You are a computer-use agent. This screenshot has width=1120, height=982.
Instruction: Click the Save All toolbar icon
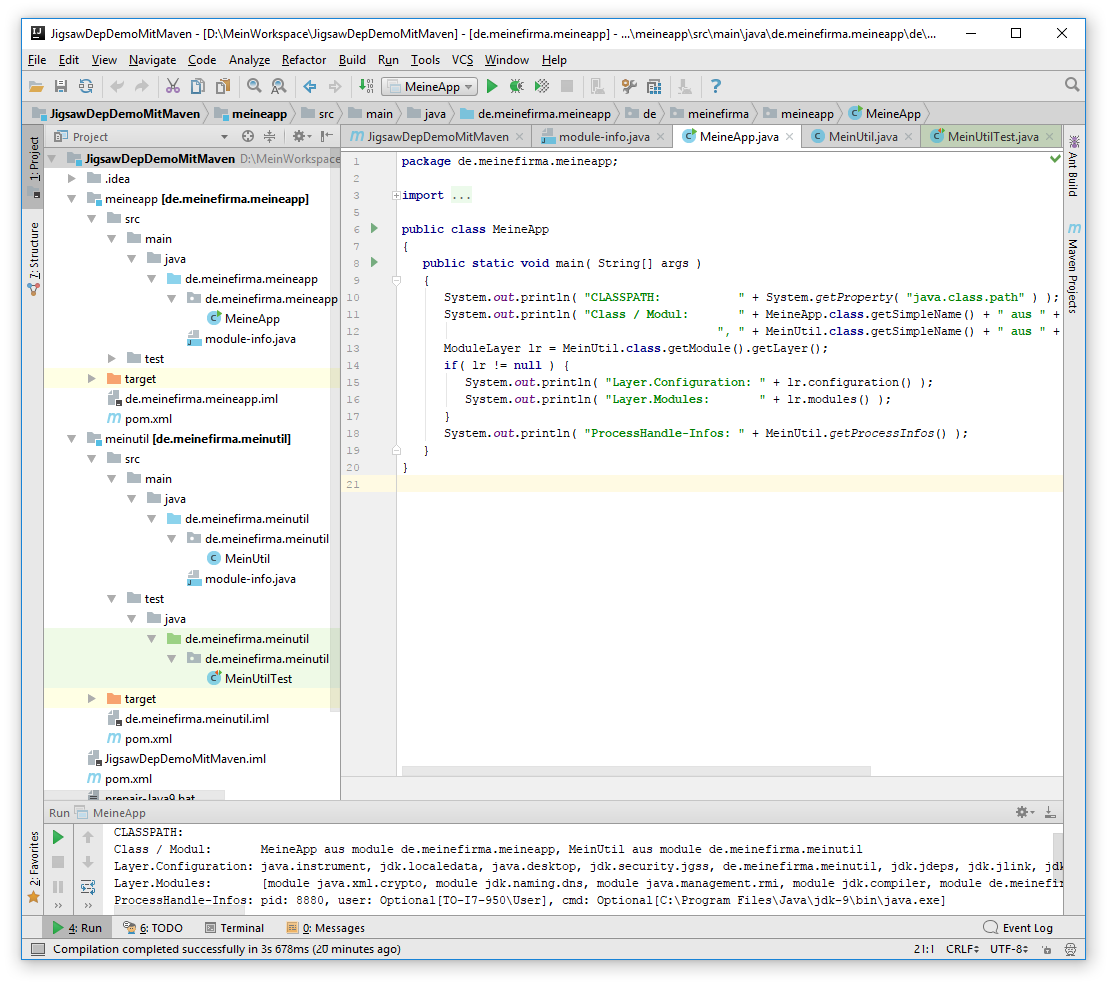pos(61,86)
